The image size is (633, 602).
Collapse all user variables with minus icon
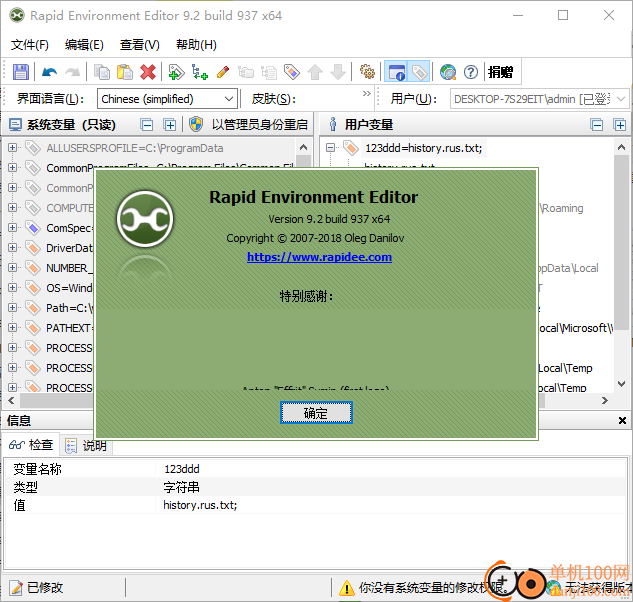click(x=597, y=125)
